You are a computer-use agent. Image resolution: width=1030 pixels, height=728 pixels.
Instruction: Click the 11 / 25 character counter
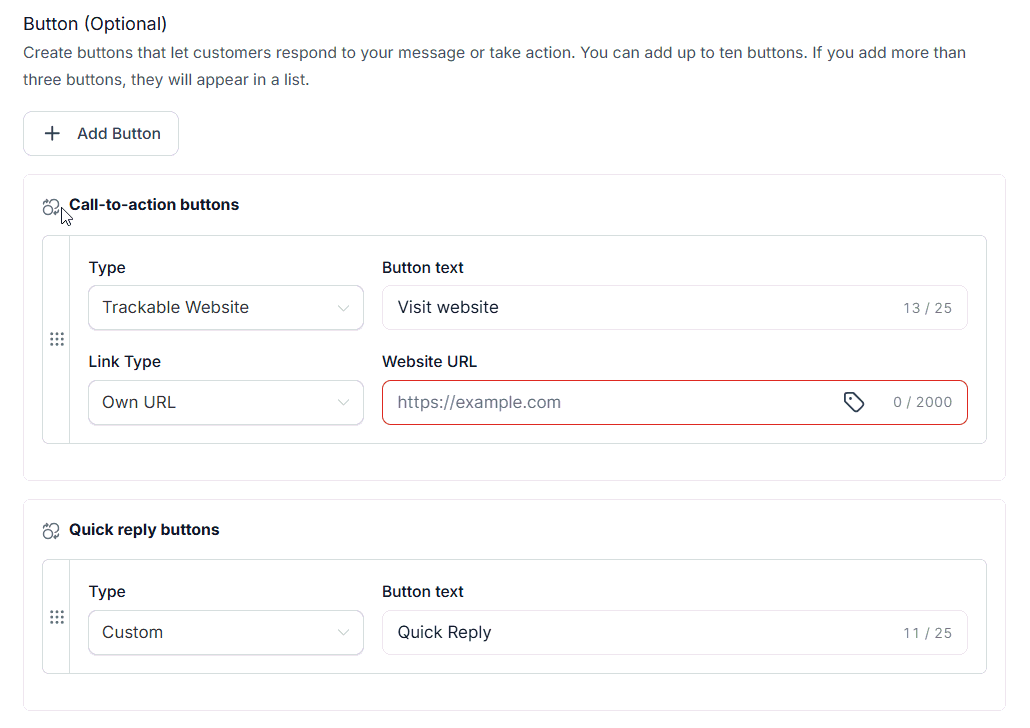coord(927,632)
